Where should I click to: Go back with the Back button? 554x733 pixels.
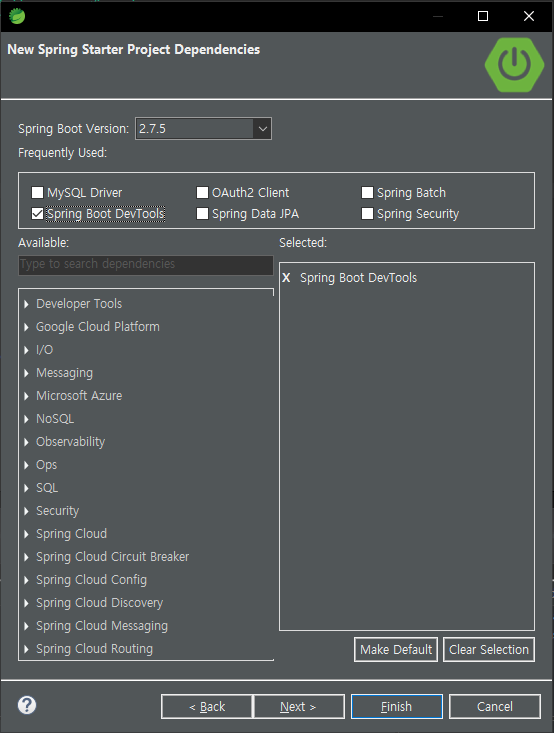[x=207, y=706]
